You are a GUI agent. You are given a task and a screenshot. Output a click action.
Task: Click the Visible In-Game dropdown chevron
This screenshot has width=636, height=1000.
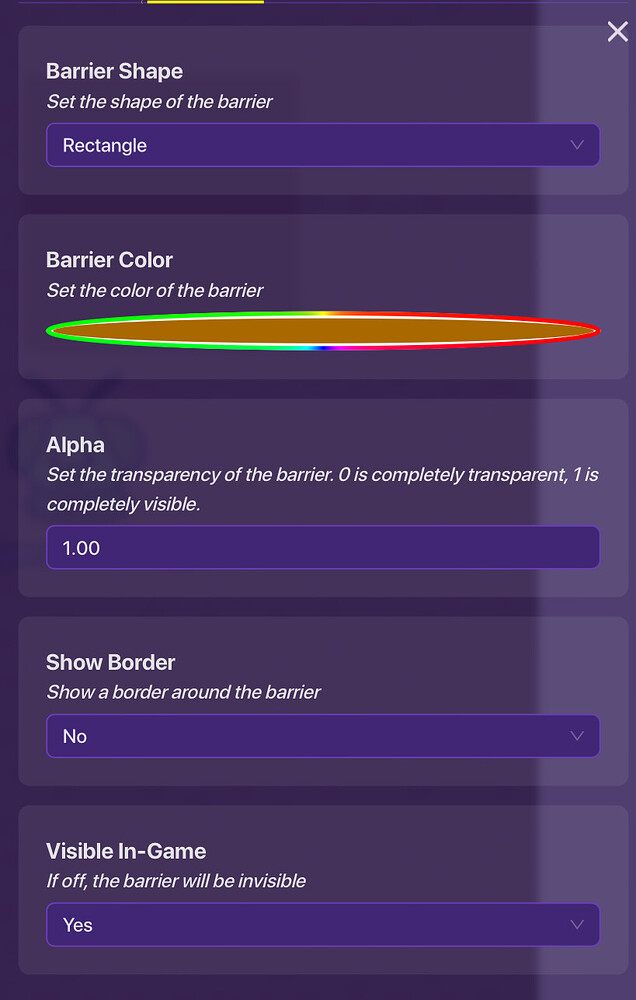(577, 925)
